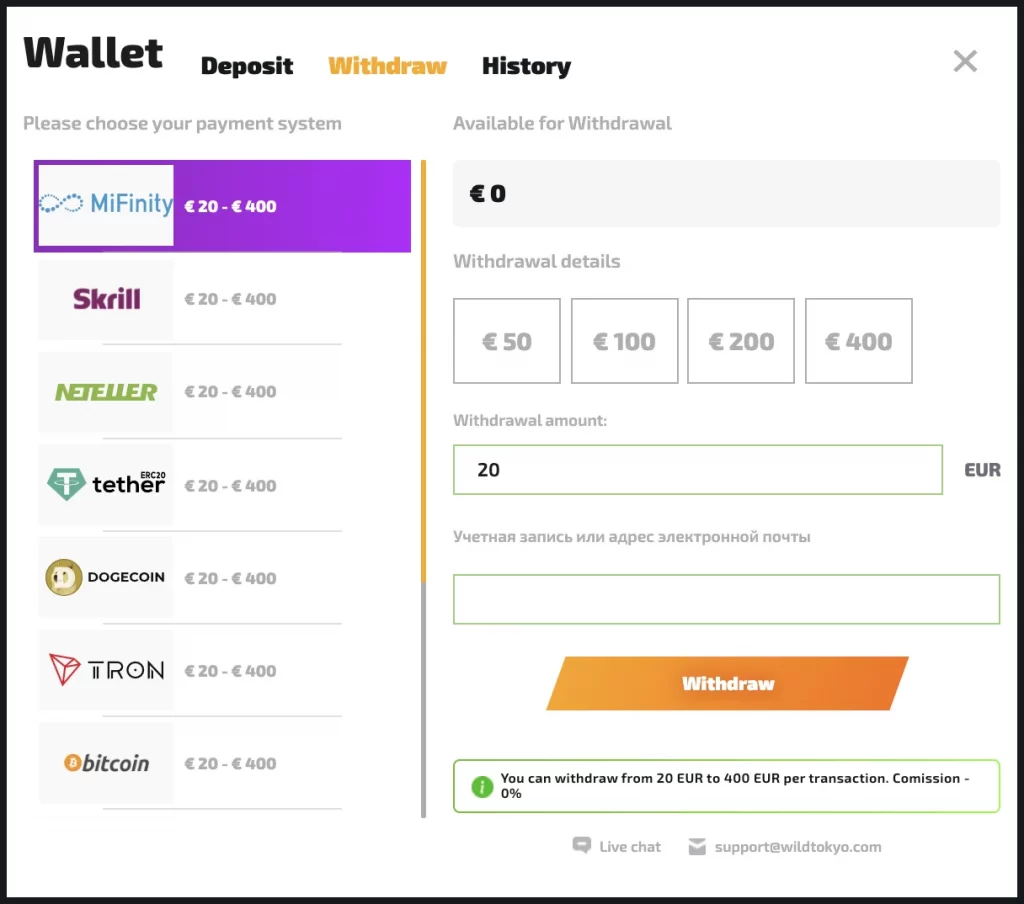The width and height of the screenshot is (1024, 904).
Task: Open the Deposit tab
Action: 247,66
